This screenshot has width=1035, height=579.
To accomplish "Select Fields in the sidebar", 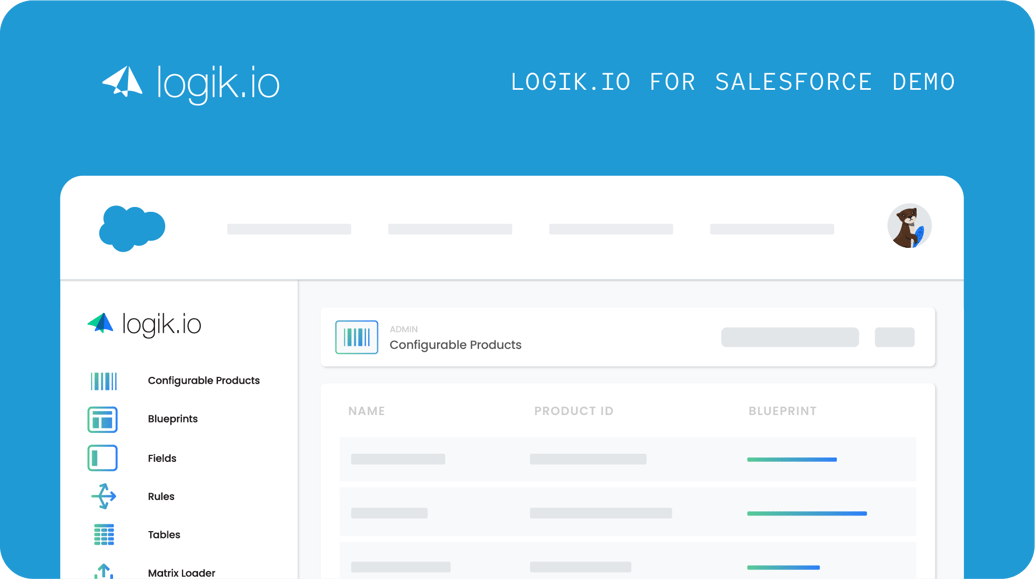I will (x=162, y=458).
